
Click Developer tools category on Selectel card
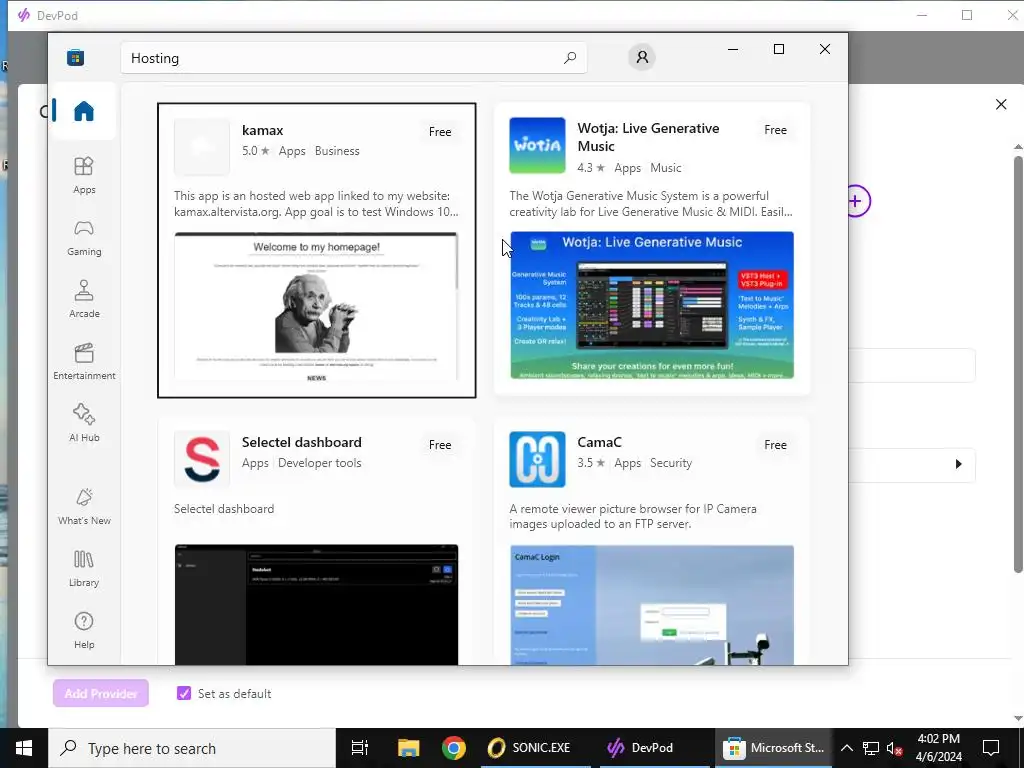(x=319, y=463)
